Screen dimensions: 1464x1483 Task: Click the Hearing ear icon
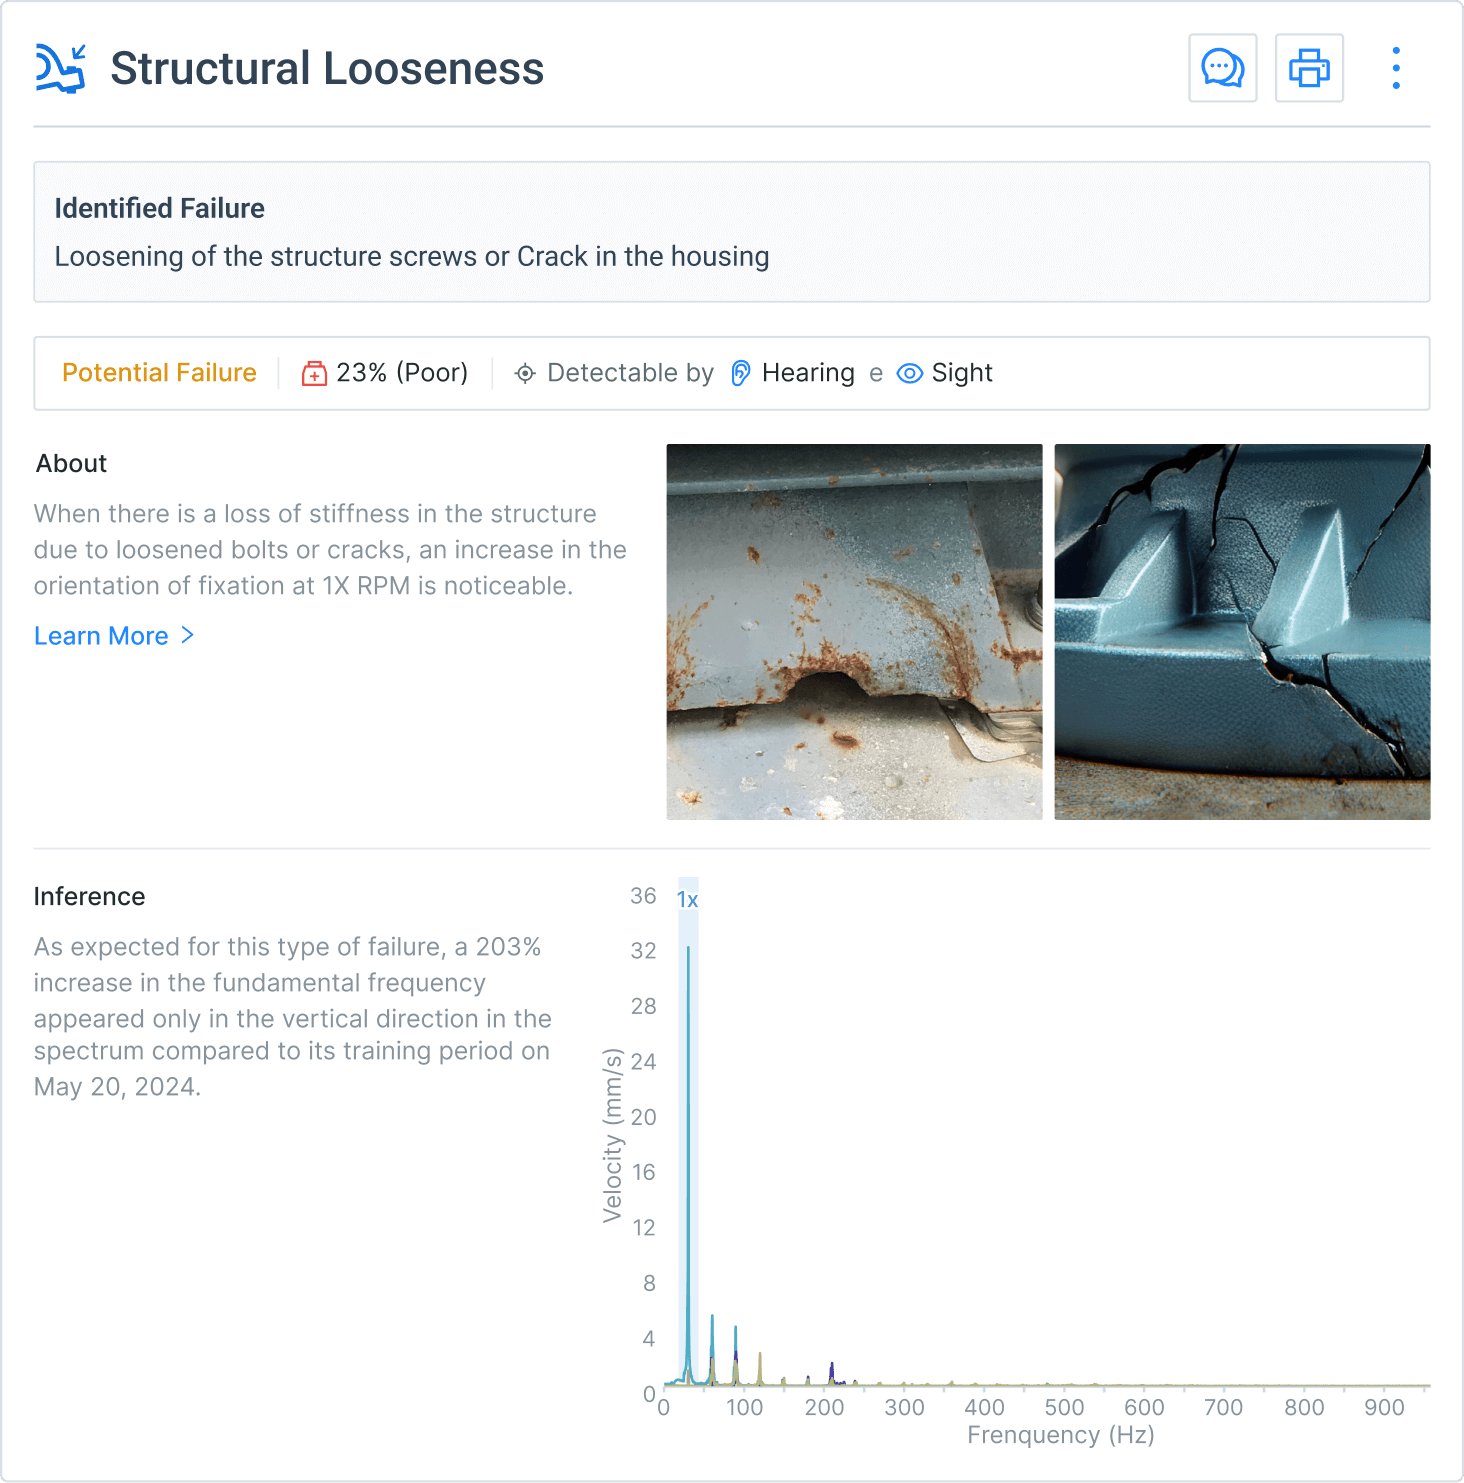(740, 373)
